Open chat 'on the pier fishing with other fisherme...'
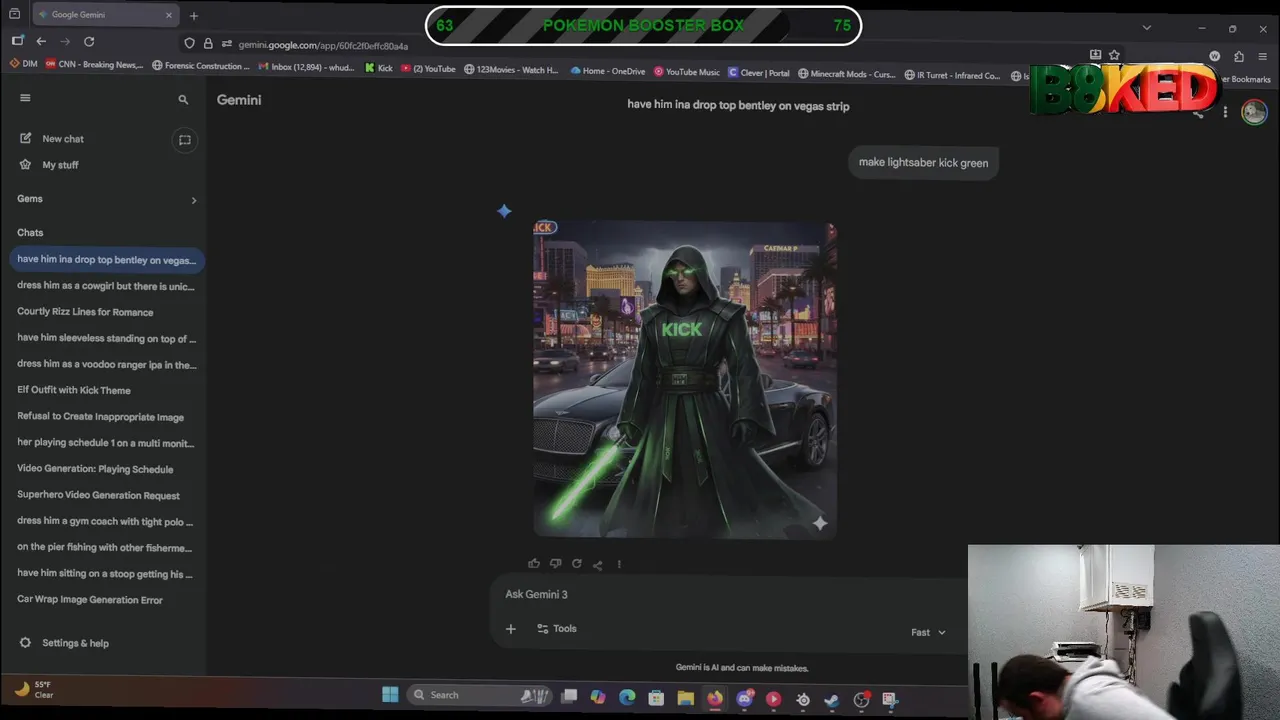This screenshot has width=1280, height=720. (105, 547)
